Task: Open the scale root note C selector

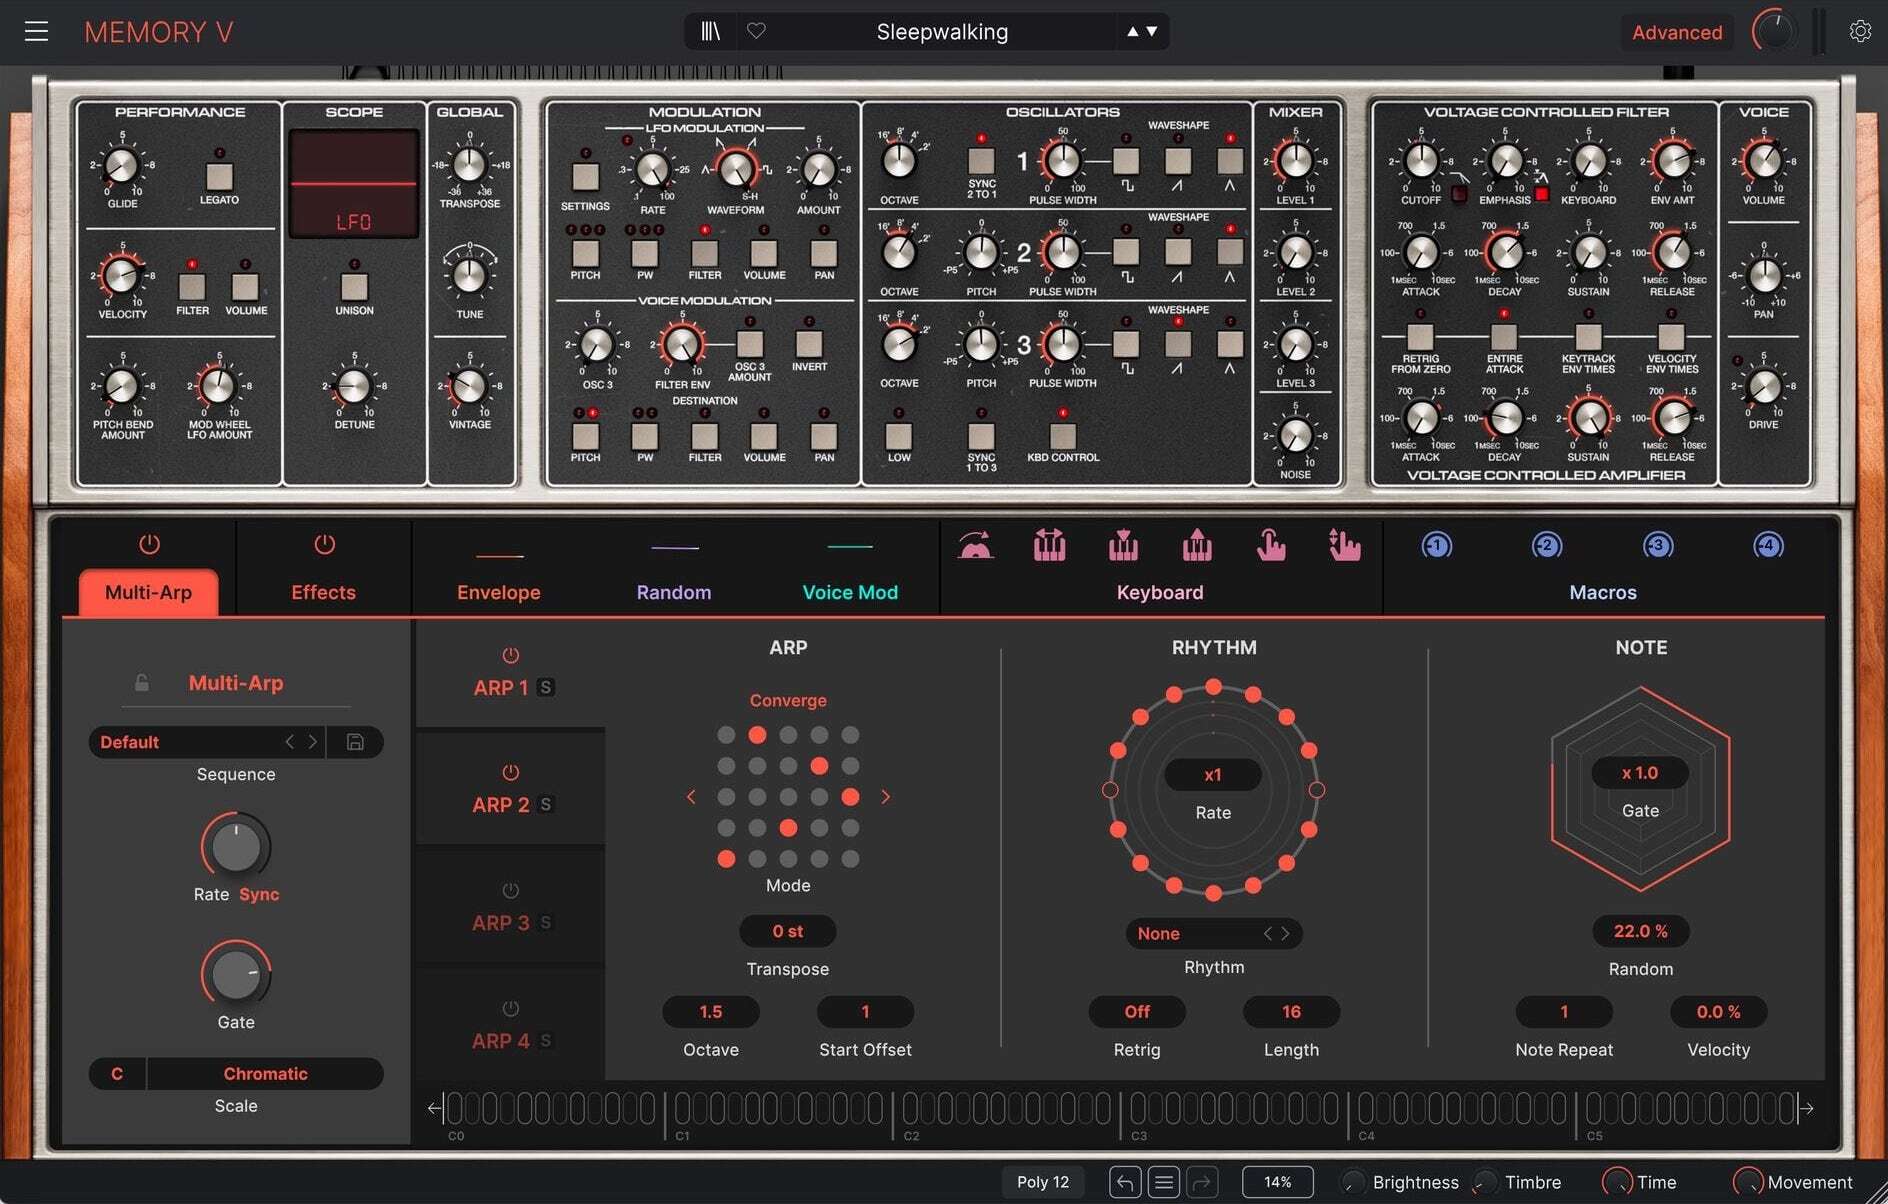Action: 117,1074
